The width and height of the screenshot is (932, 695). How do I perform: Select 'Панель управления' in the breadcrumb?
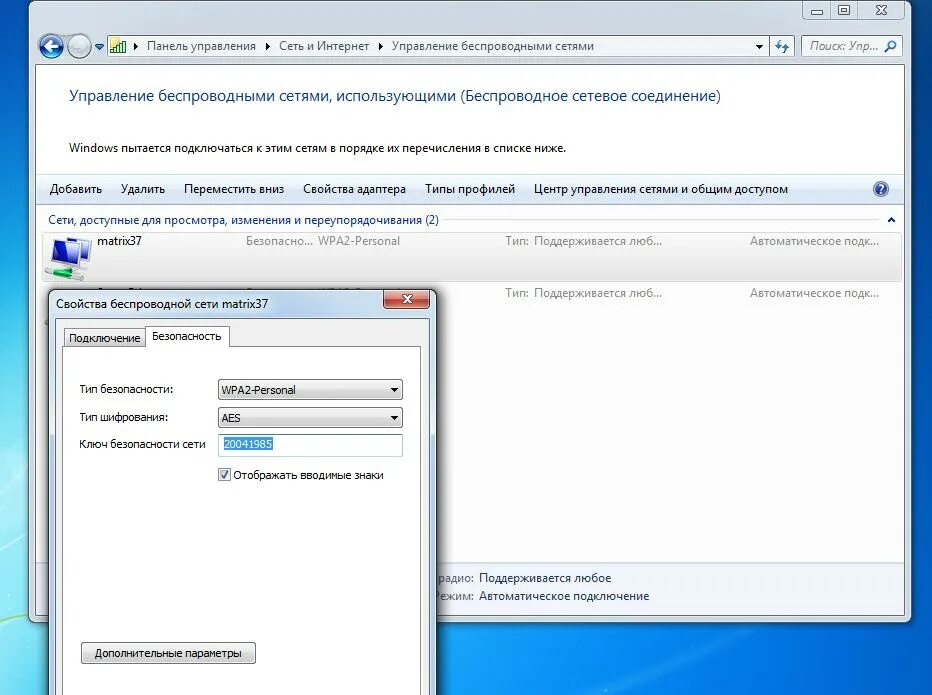coord(201,46)
